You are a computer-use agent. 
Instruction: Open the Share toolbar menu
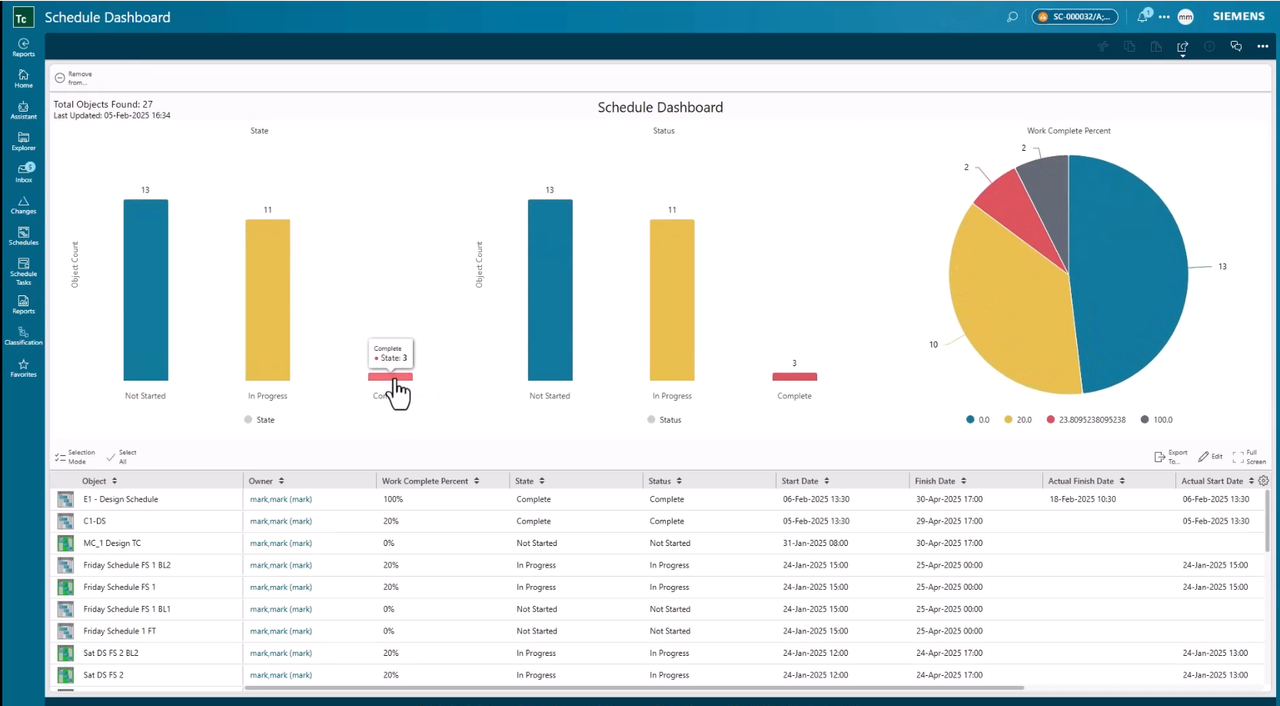[x=1183, y=47]
